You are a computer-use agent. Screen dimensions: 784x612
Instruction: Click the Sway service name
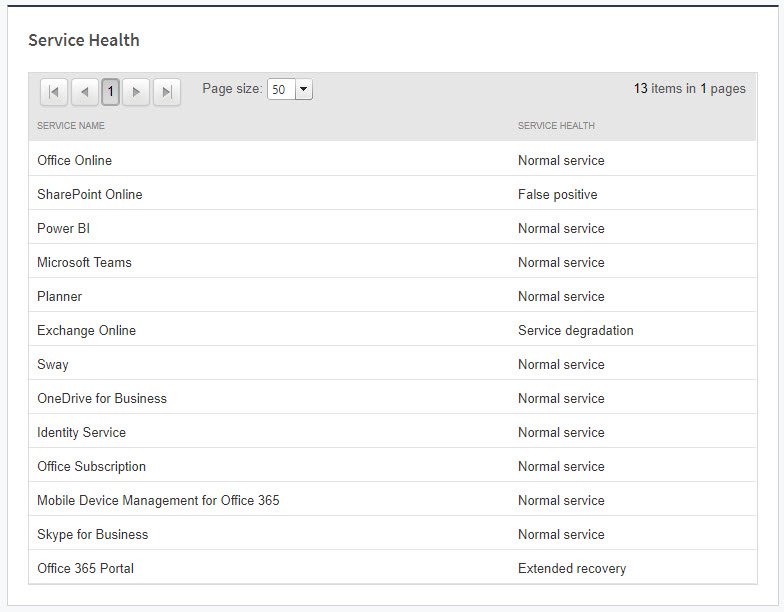pyautogui.click(x=52, y=364)
